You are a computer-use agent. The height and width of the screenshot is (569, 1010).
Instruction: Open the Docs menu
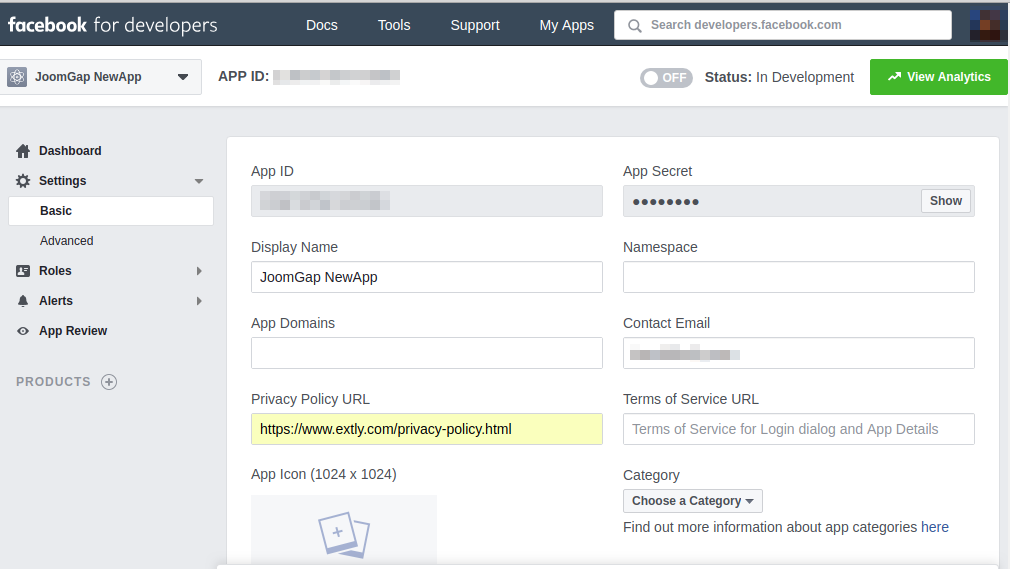coord(321,25)
